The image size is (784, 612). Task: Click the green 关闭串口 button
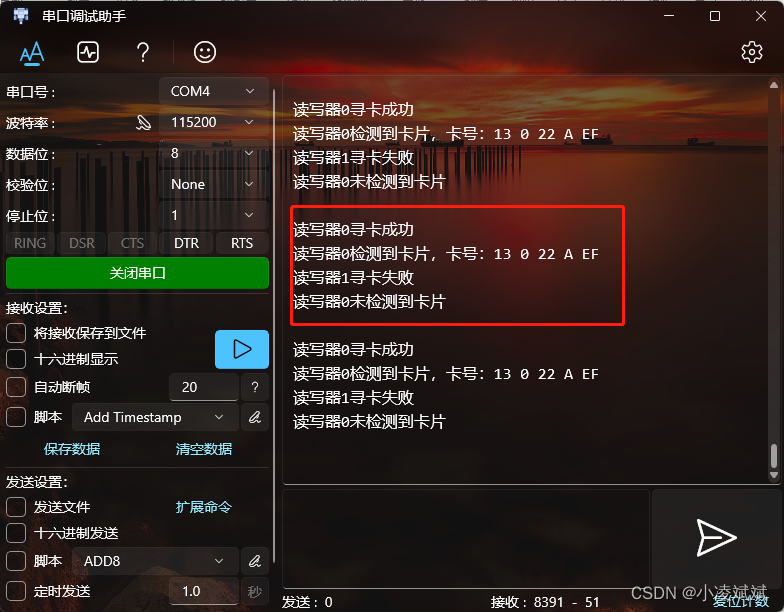[x=138, y=273]
